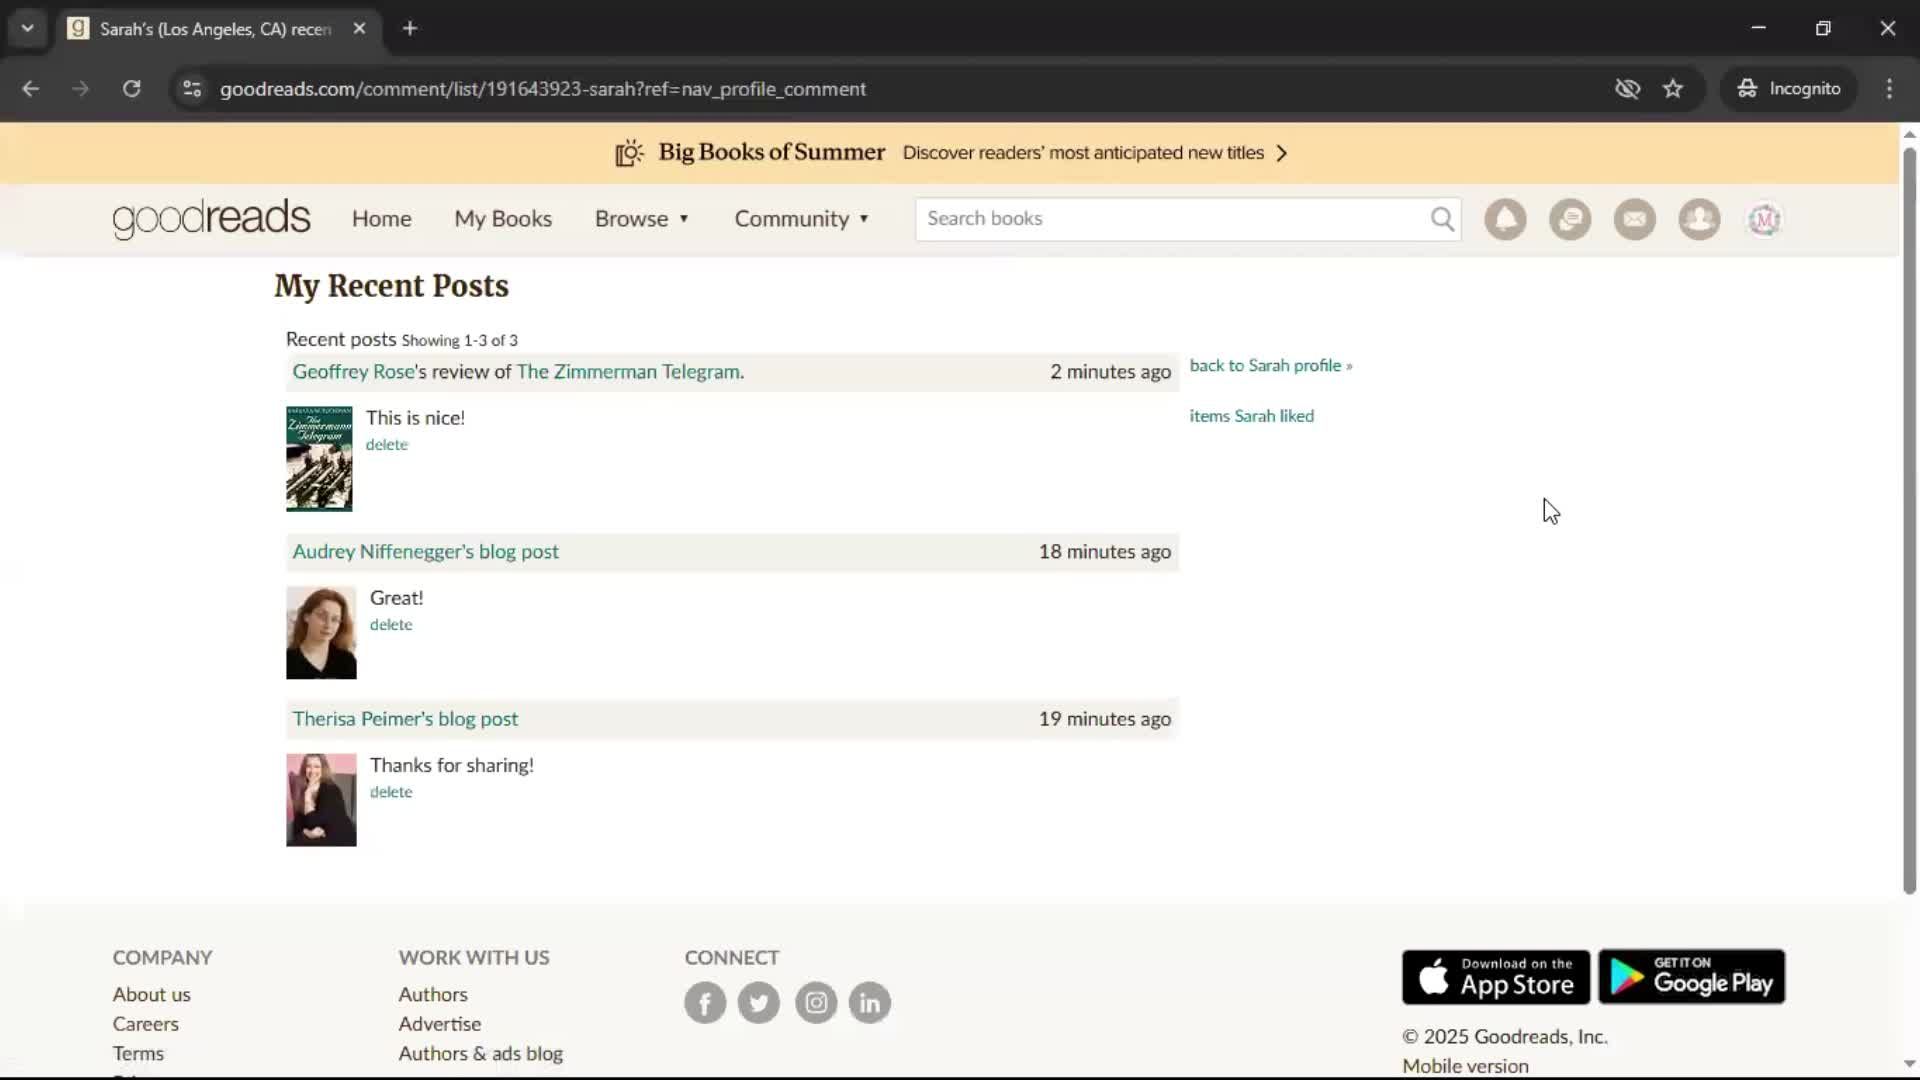Viewport: 1920px width, 1080px height.
Task: Click the banner's right chevron arrow
Action: point(1282,153)
